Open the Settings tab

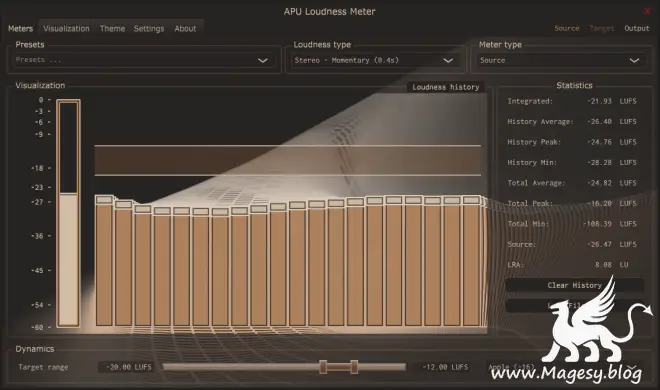pyautogui.click(x=149, y=29)
